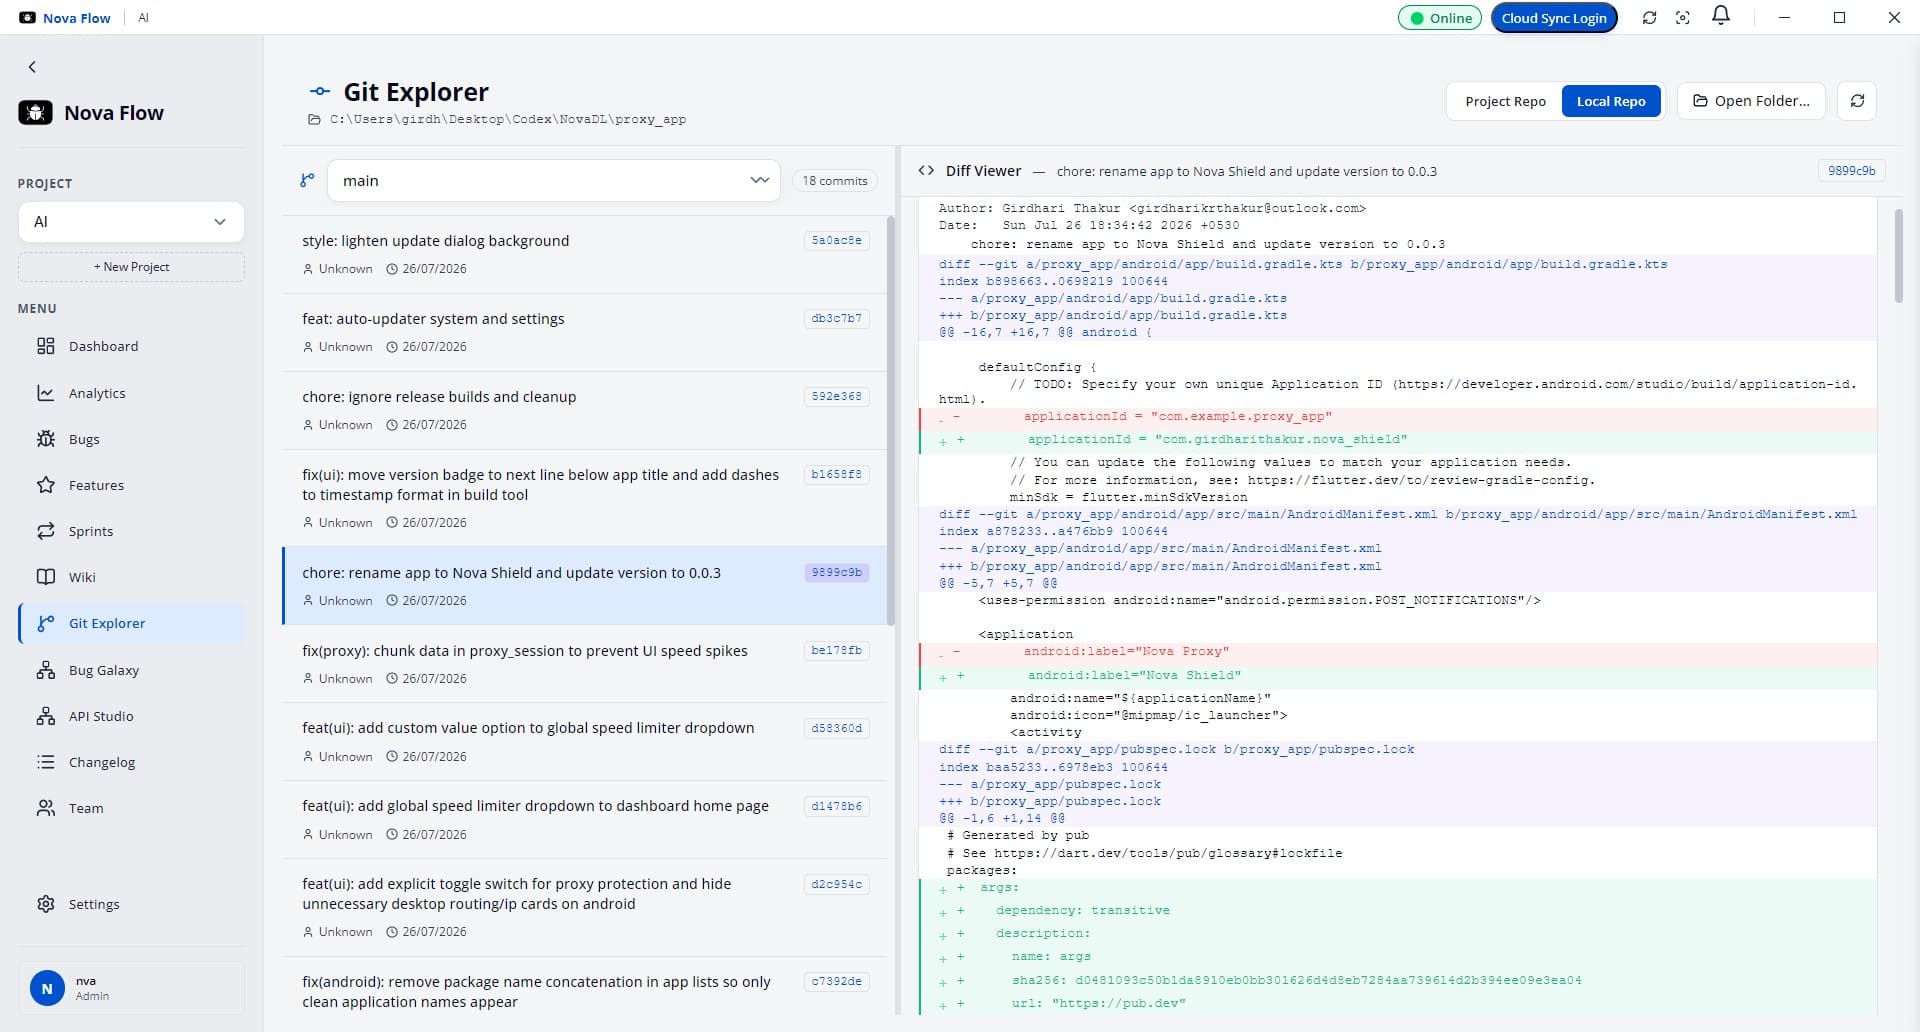Screen dimensions: 1920x1032
Task: Open the Wiki menu item label
Action: coord(82,577)
